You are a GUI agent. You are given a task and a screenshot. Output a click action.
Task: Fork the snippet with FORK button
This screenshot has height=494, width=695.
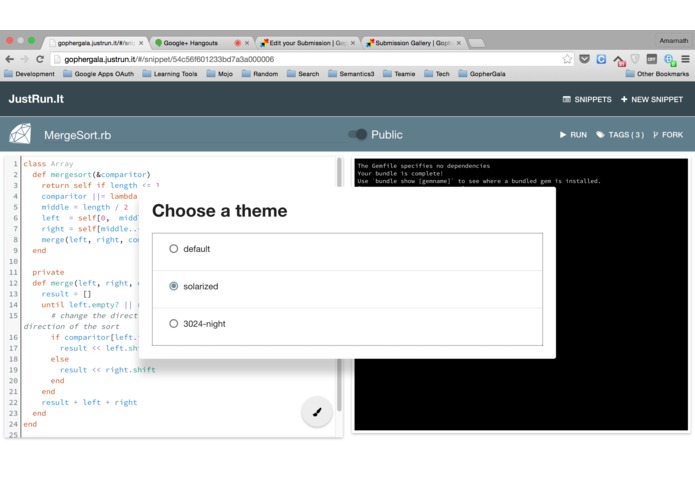668,135
